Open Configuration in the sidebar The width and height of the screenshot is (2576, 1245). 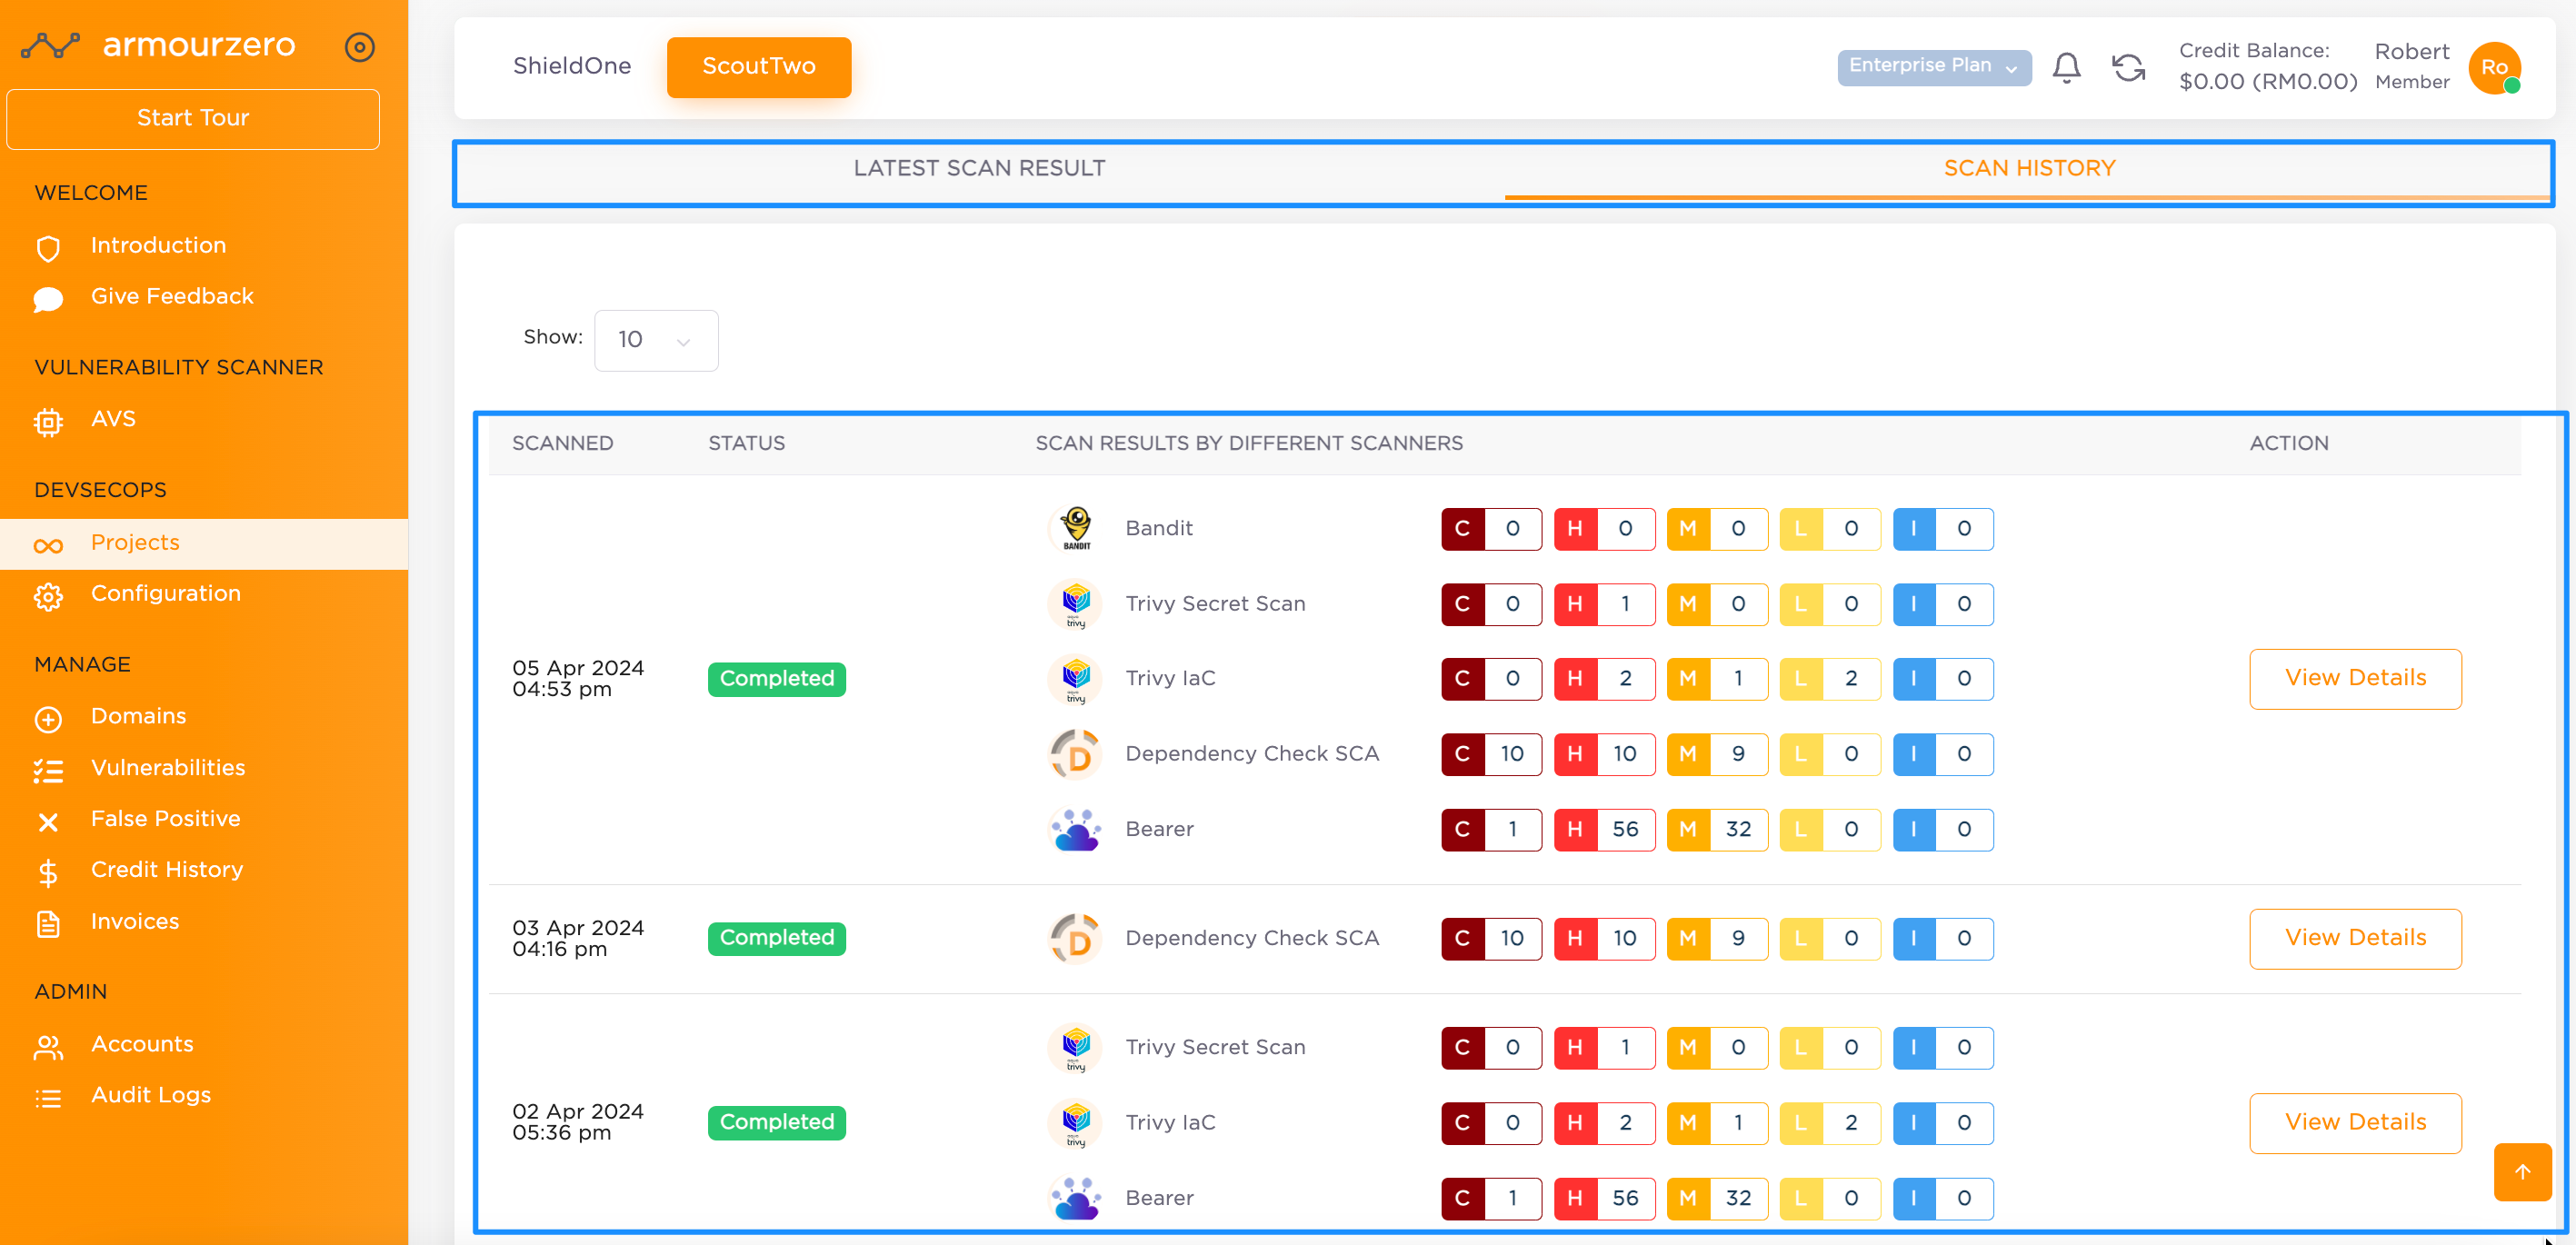click(165, 594)
